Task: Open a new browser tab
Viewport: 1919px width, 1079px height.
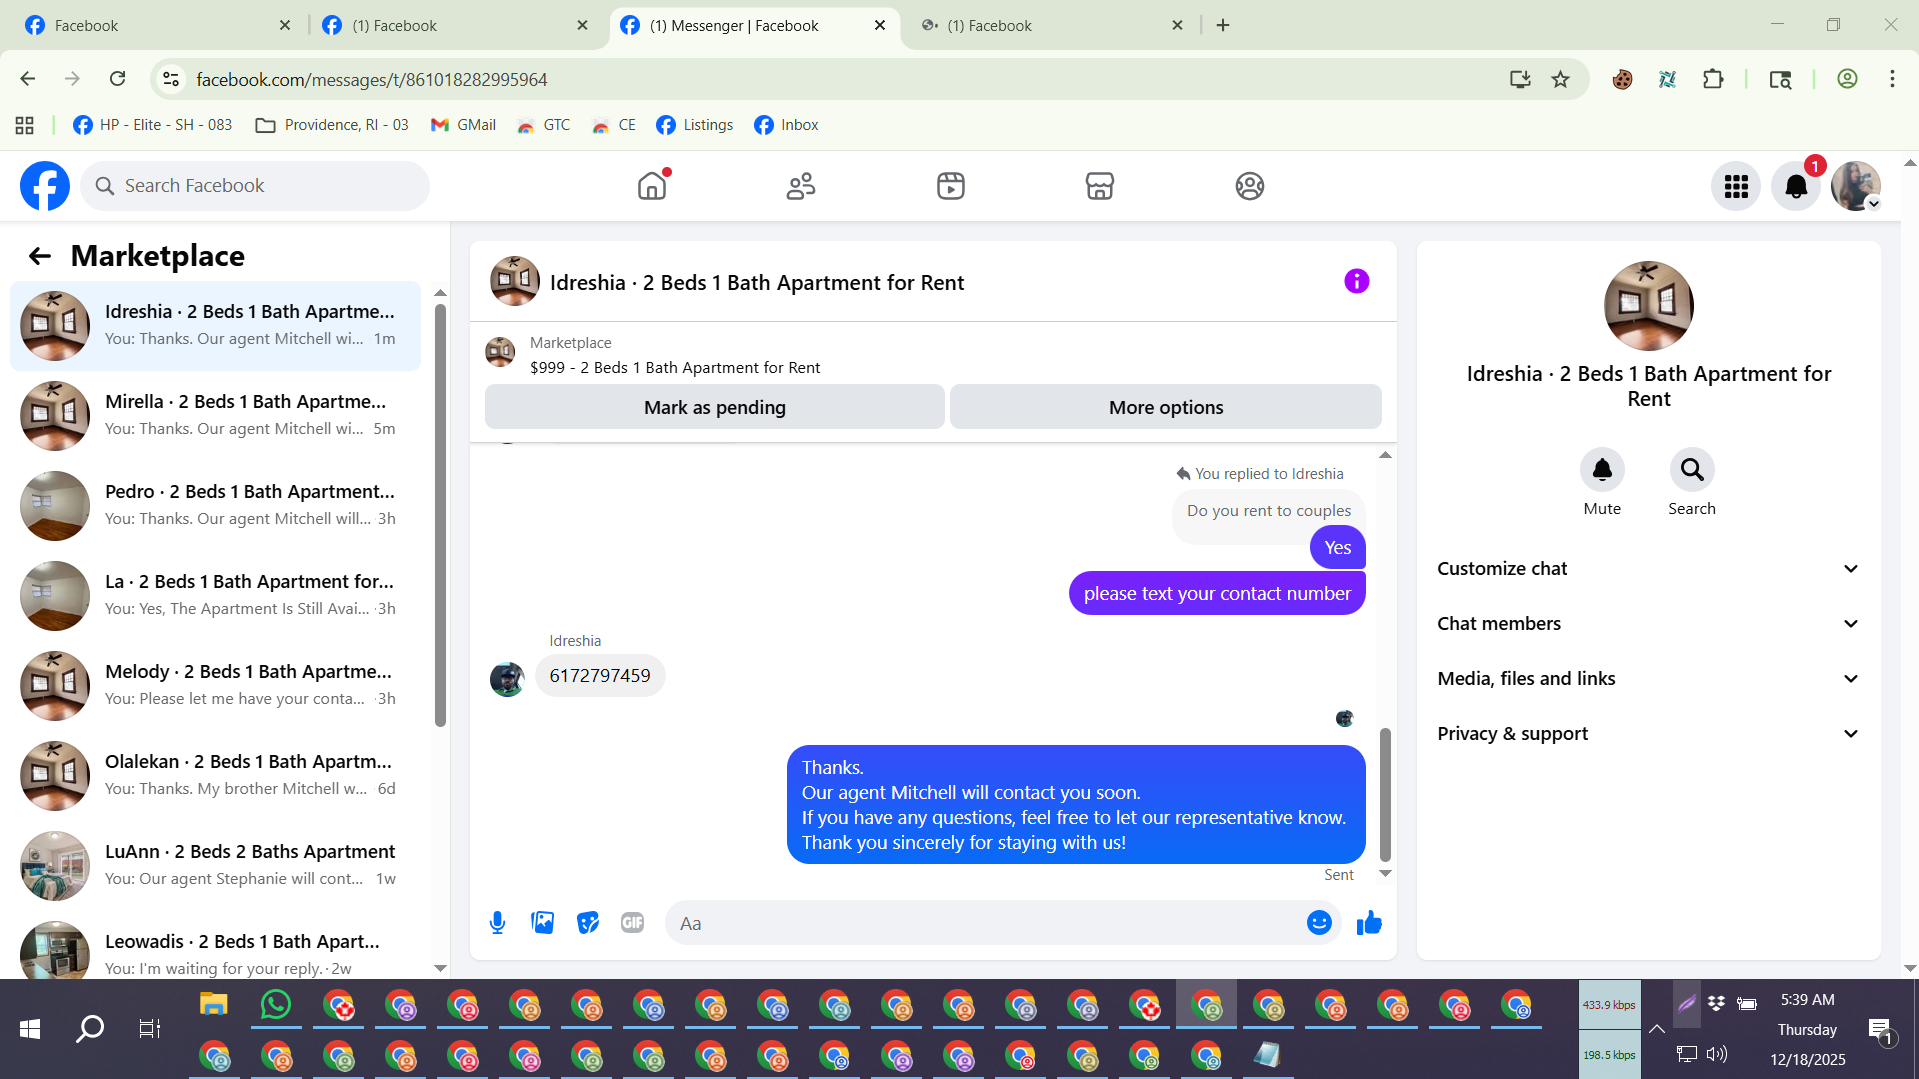Action: click(x=1223, y=25)
